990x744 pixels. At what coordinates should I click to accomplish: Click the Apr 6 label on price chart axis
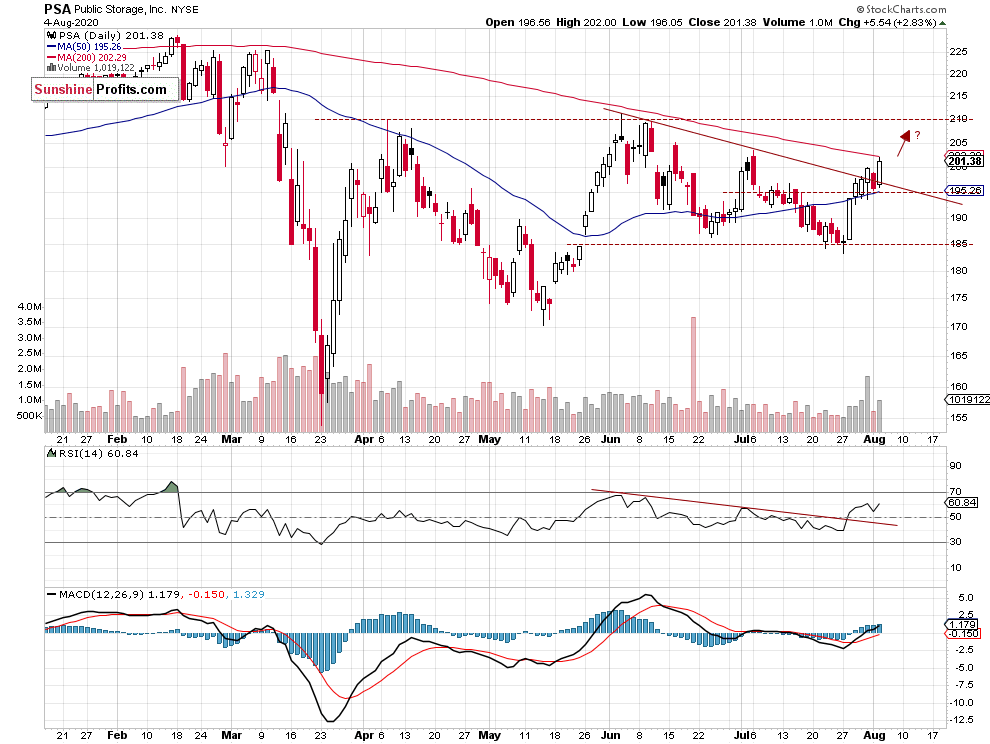coord(369,439)
